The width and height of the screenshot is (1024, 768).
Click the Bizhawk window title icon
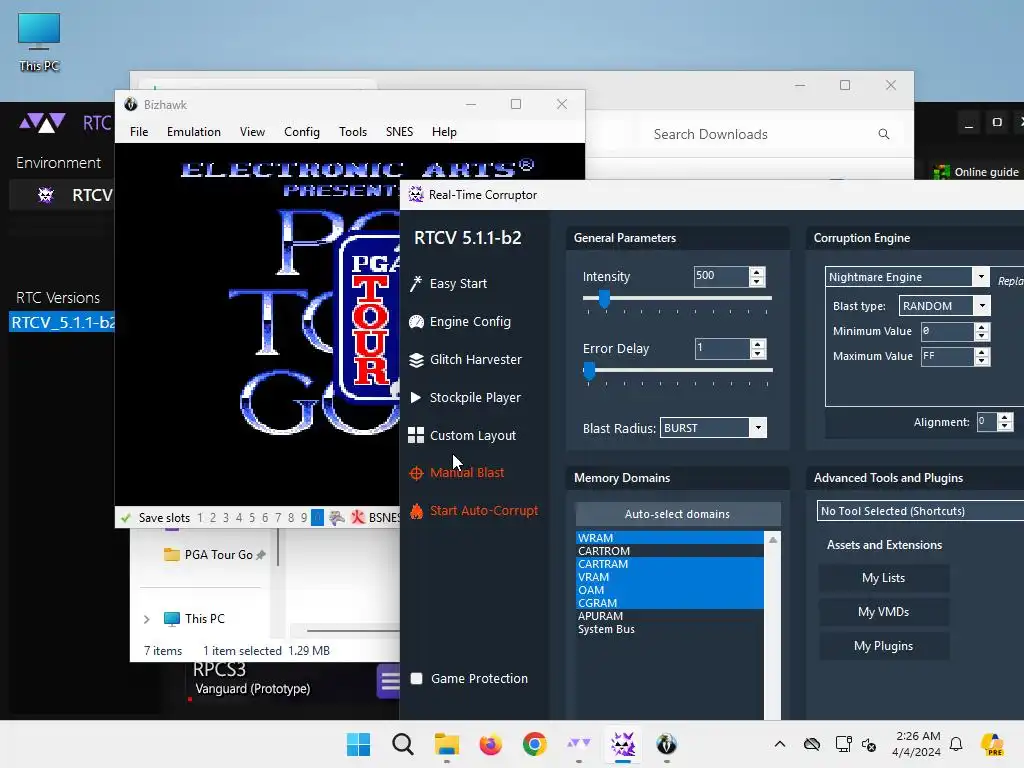131,104
